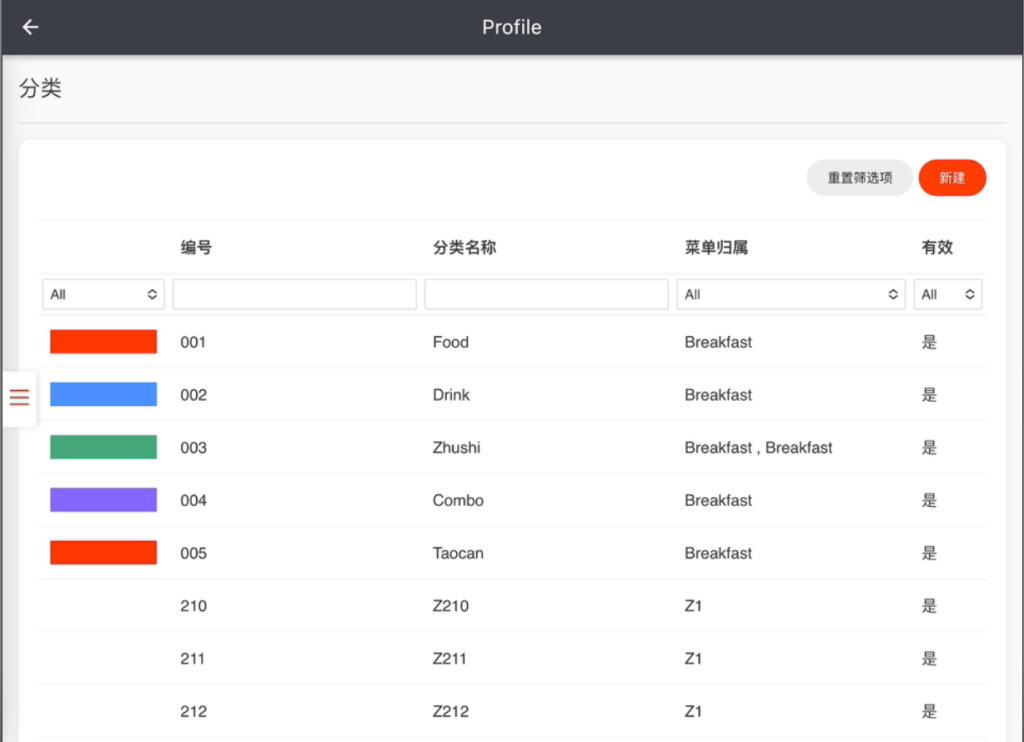Click the 是 value in the Drink row
This screenshot has height=742, width=1024.
929,395
